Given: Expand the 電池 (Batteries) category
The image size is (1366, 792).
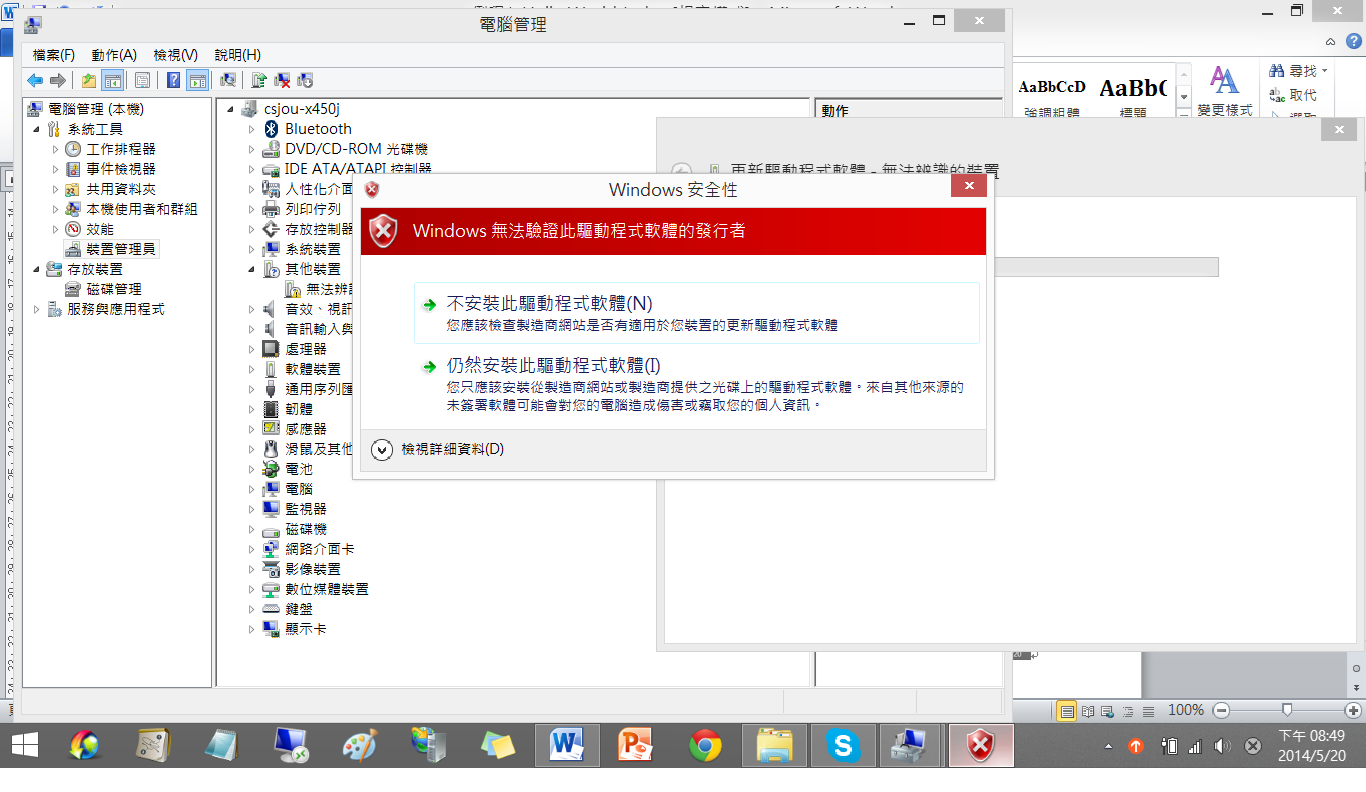Looking at the screenshot, I should tap(252, 469).
